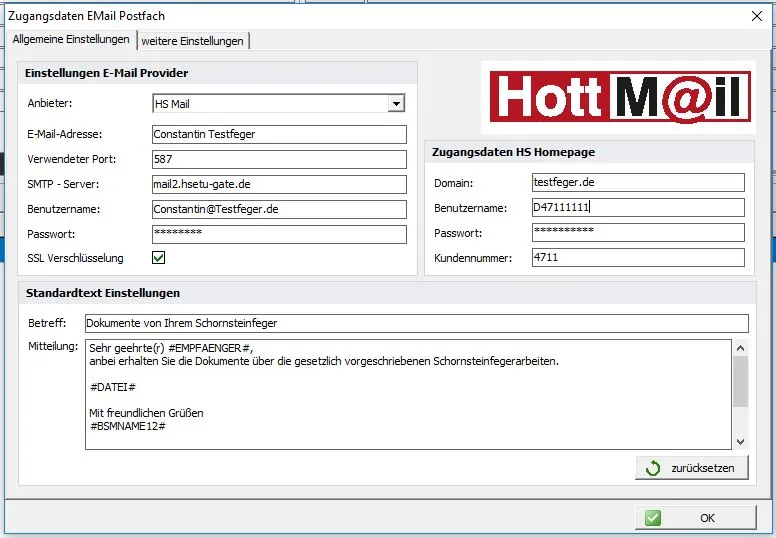Close the Zugangsdaten EMail Postfach dialog
This screenshot has width=776, height=538.
pos(756,15)
